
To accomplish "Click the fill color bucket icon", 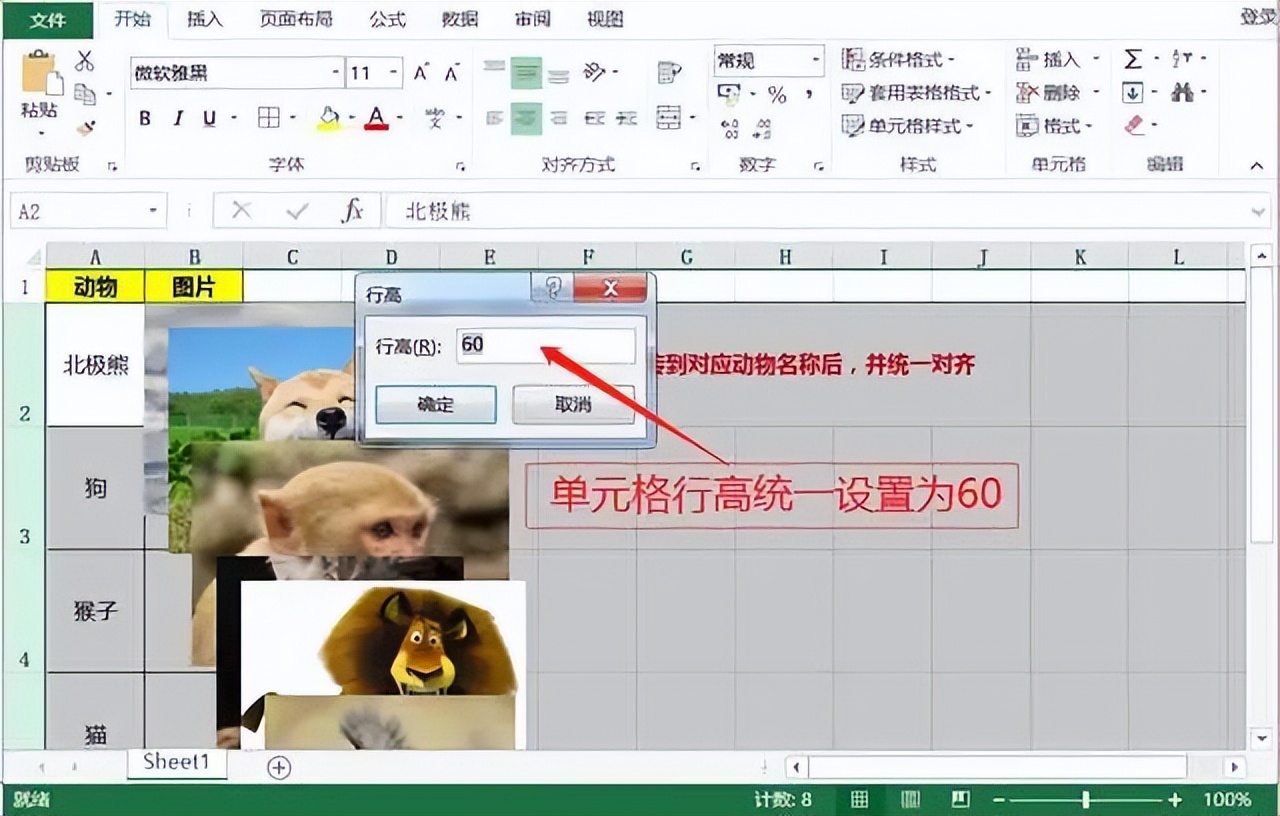I will pos(327,118).
